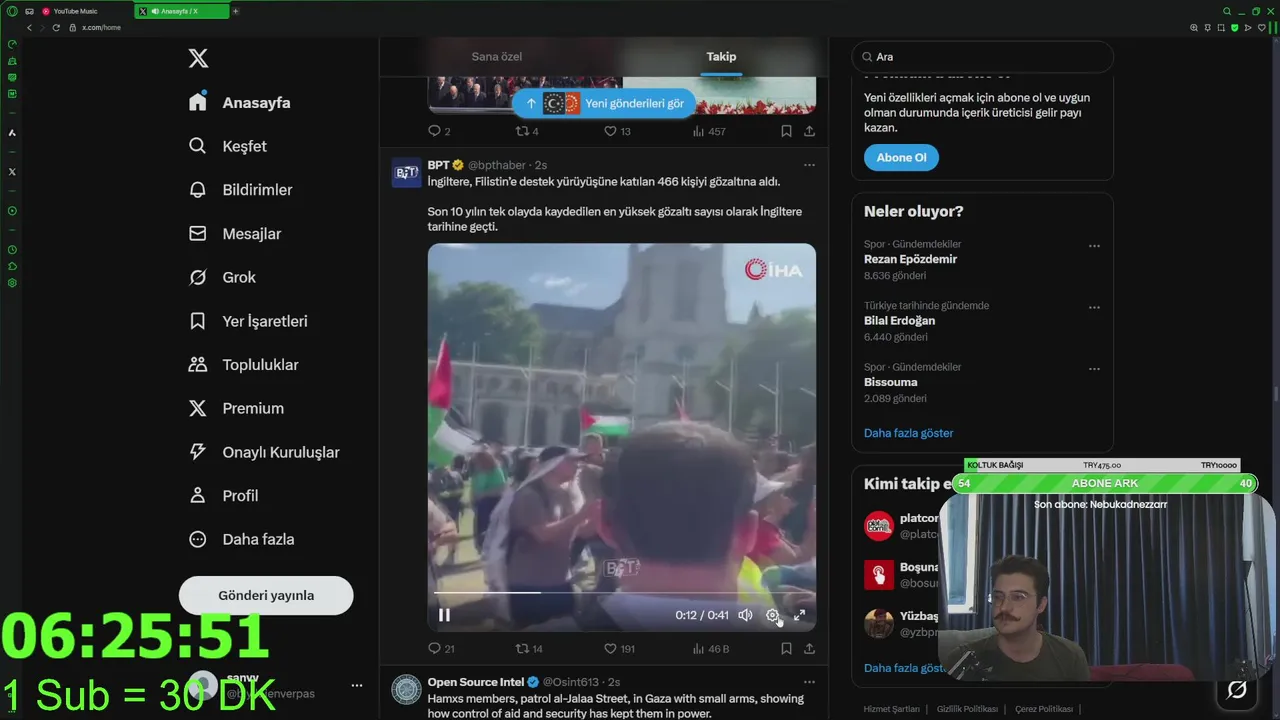Open options for Bissouma trend

1094,369
